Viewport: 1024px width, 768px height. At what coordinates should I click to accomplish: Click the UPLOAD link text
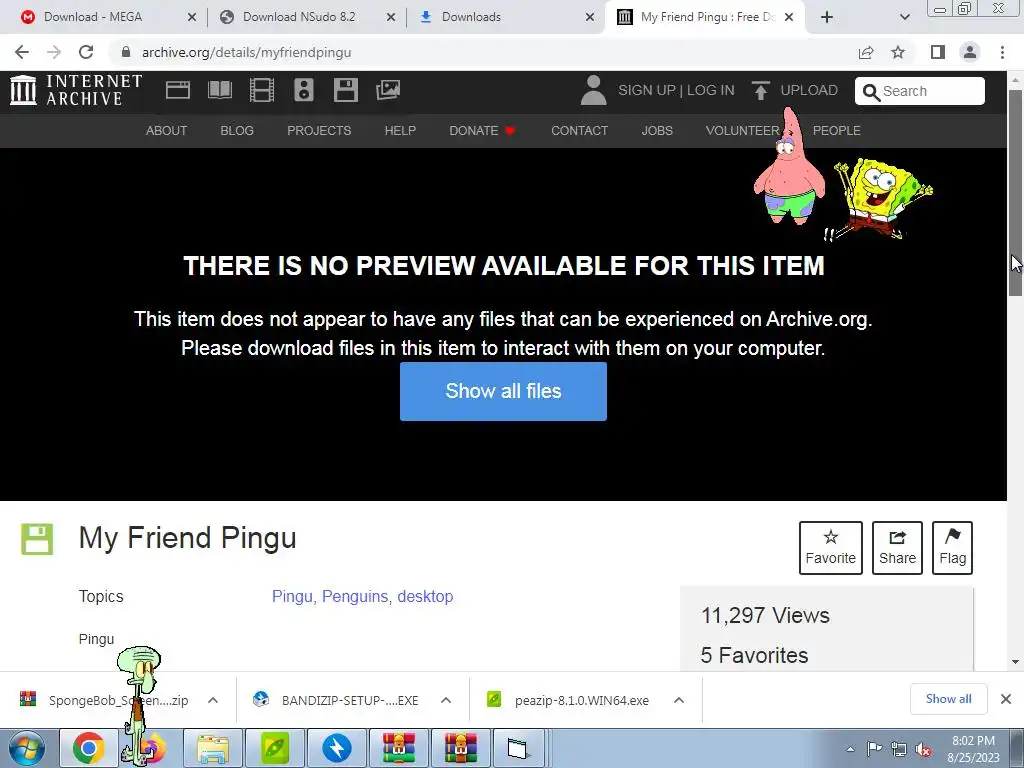pos(809,90)
